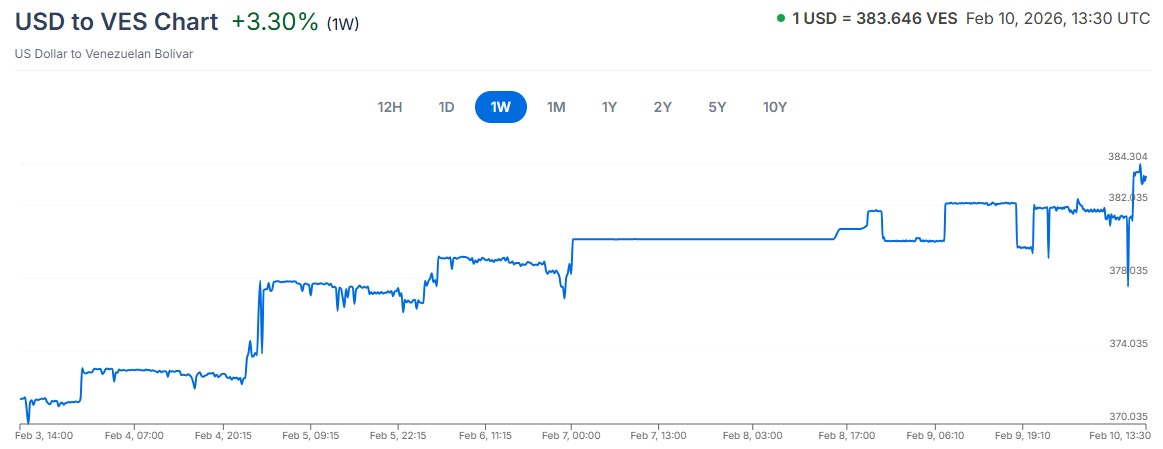Click the 370.035 y-axis value

tap(1128, 416)
